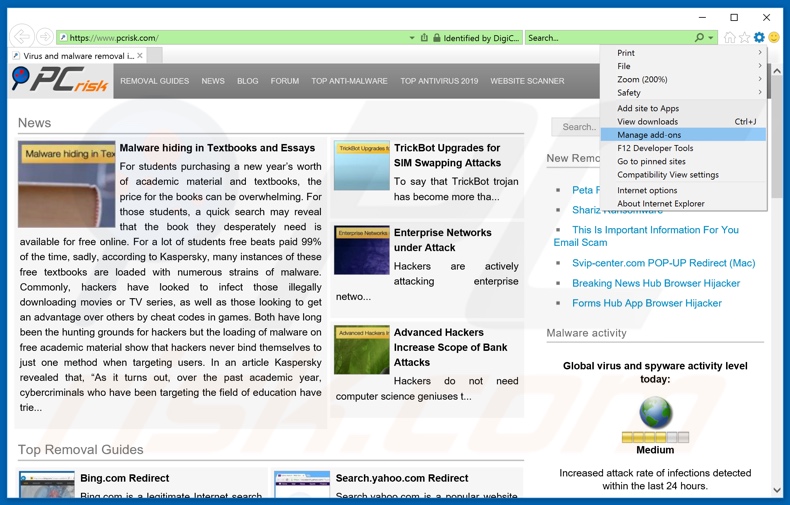
Task: Click the Search.yahoo.com Redirect thumbnail
Action: 302,485
